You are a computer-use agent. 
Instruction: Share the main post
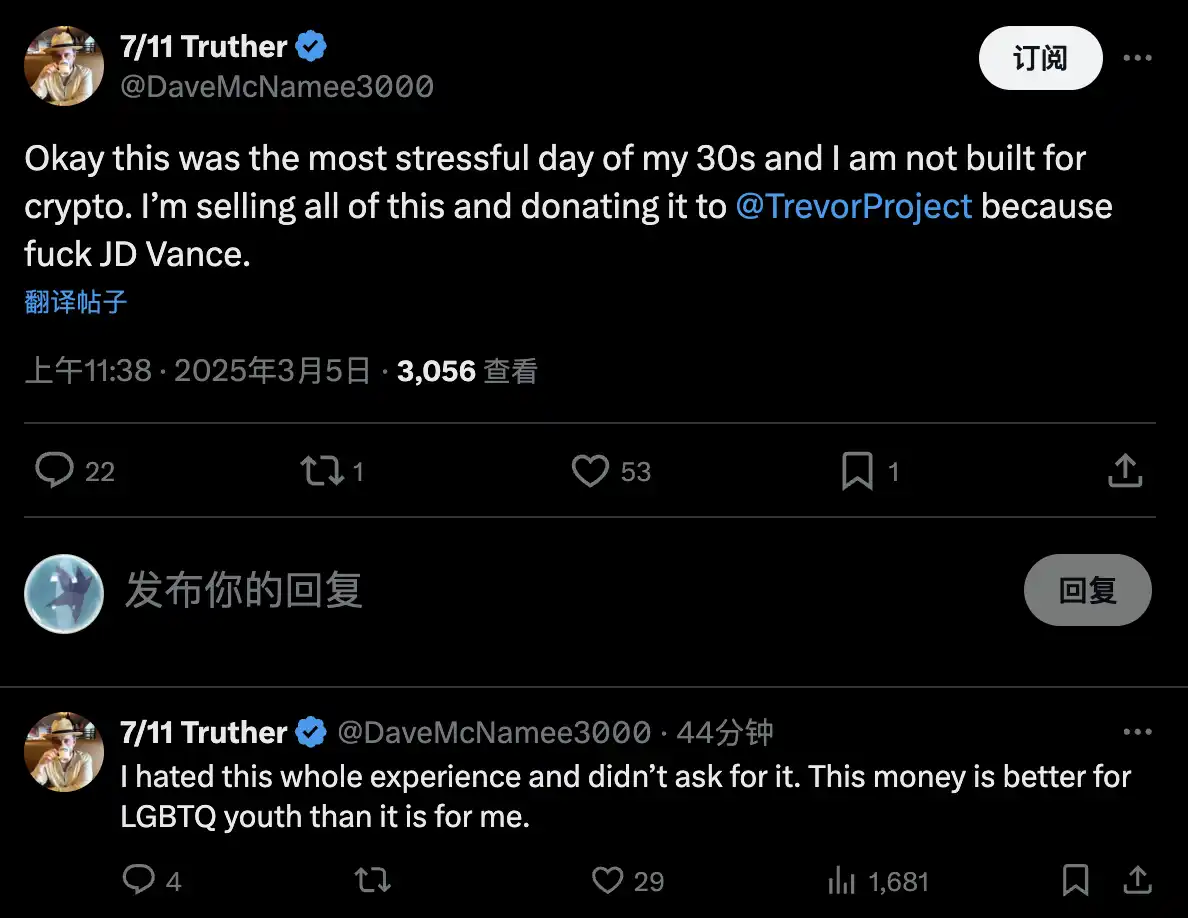point(1125,470)
